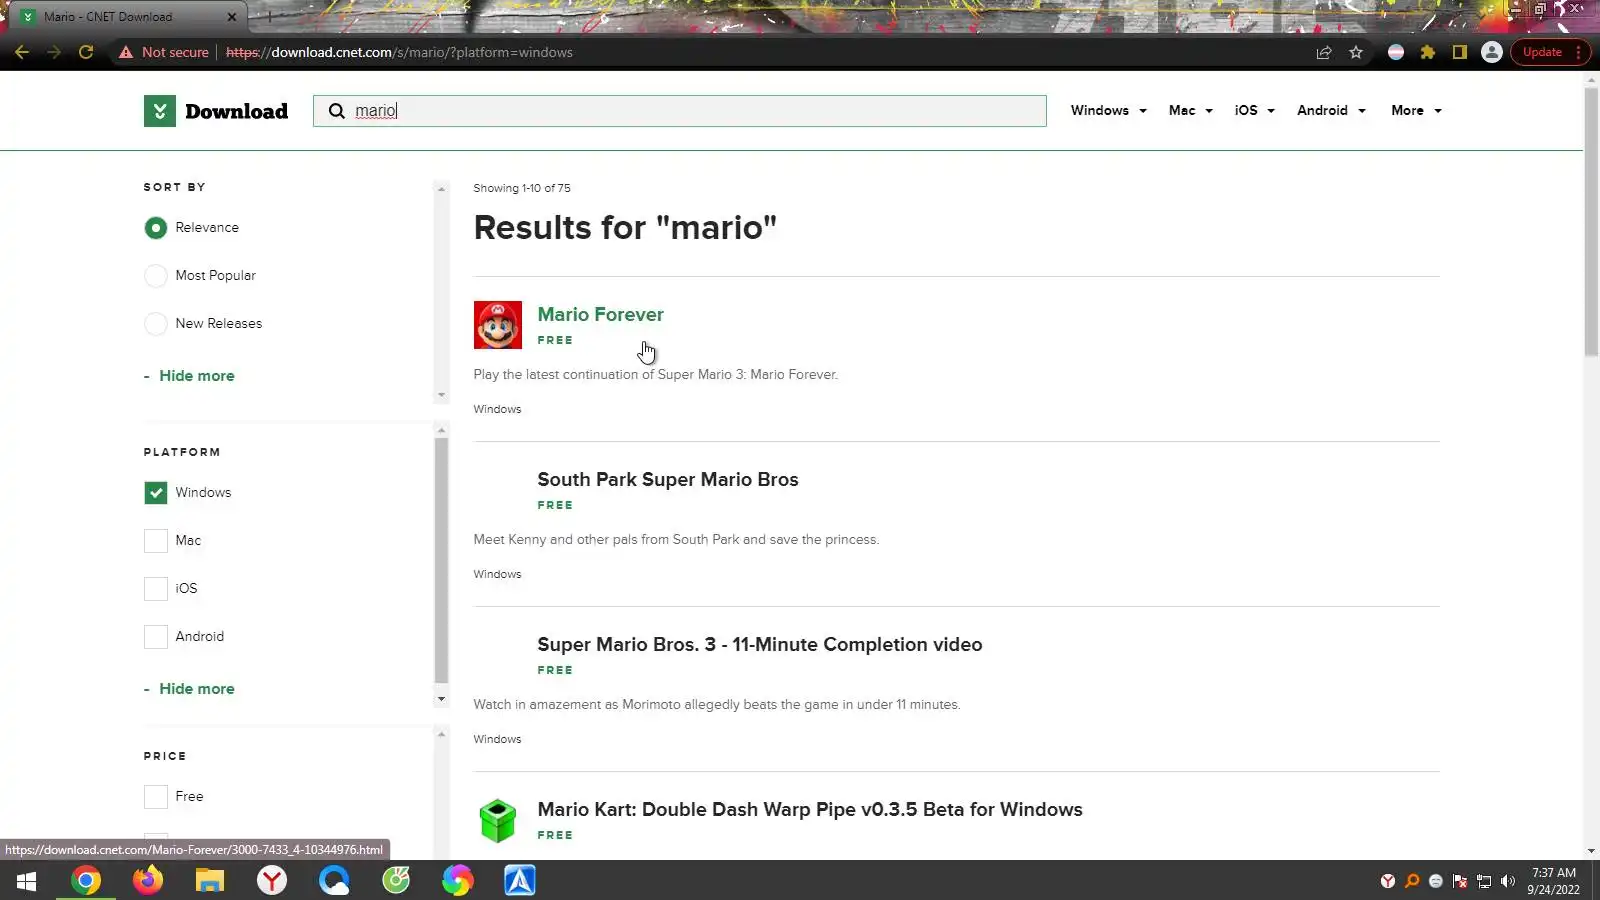Enable the iOS platform filter
The image size is (1600, 900).
[156, 589]
